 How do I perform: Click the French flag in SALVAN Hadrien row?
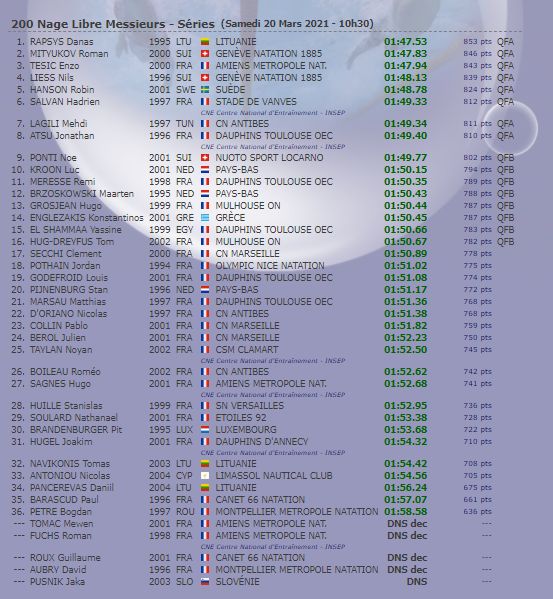click(x=205, y=102)
